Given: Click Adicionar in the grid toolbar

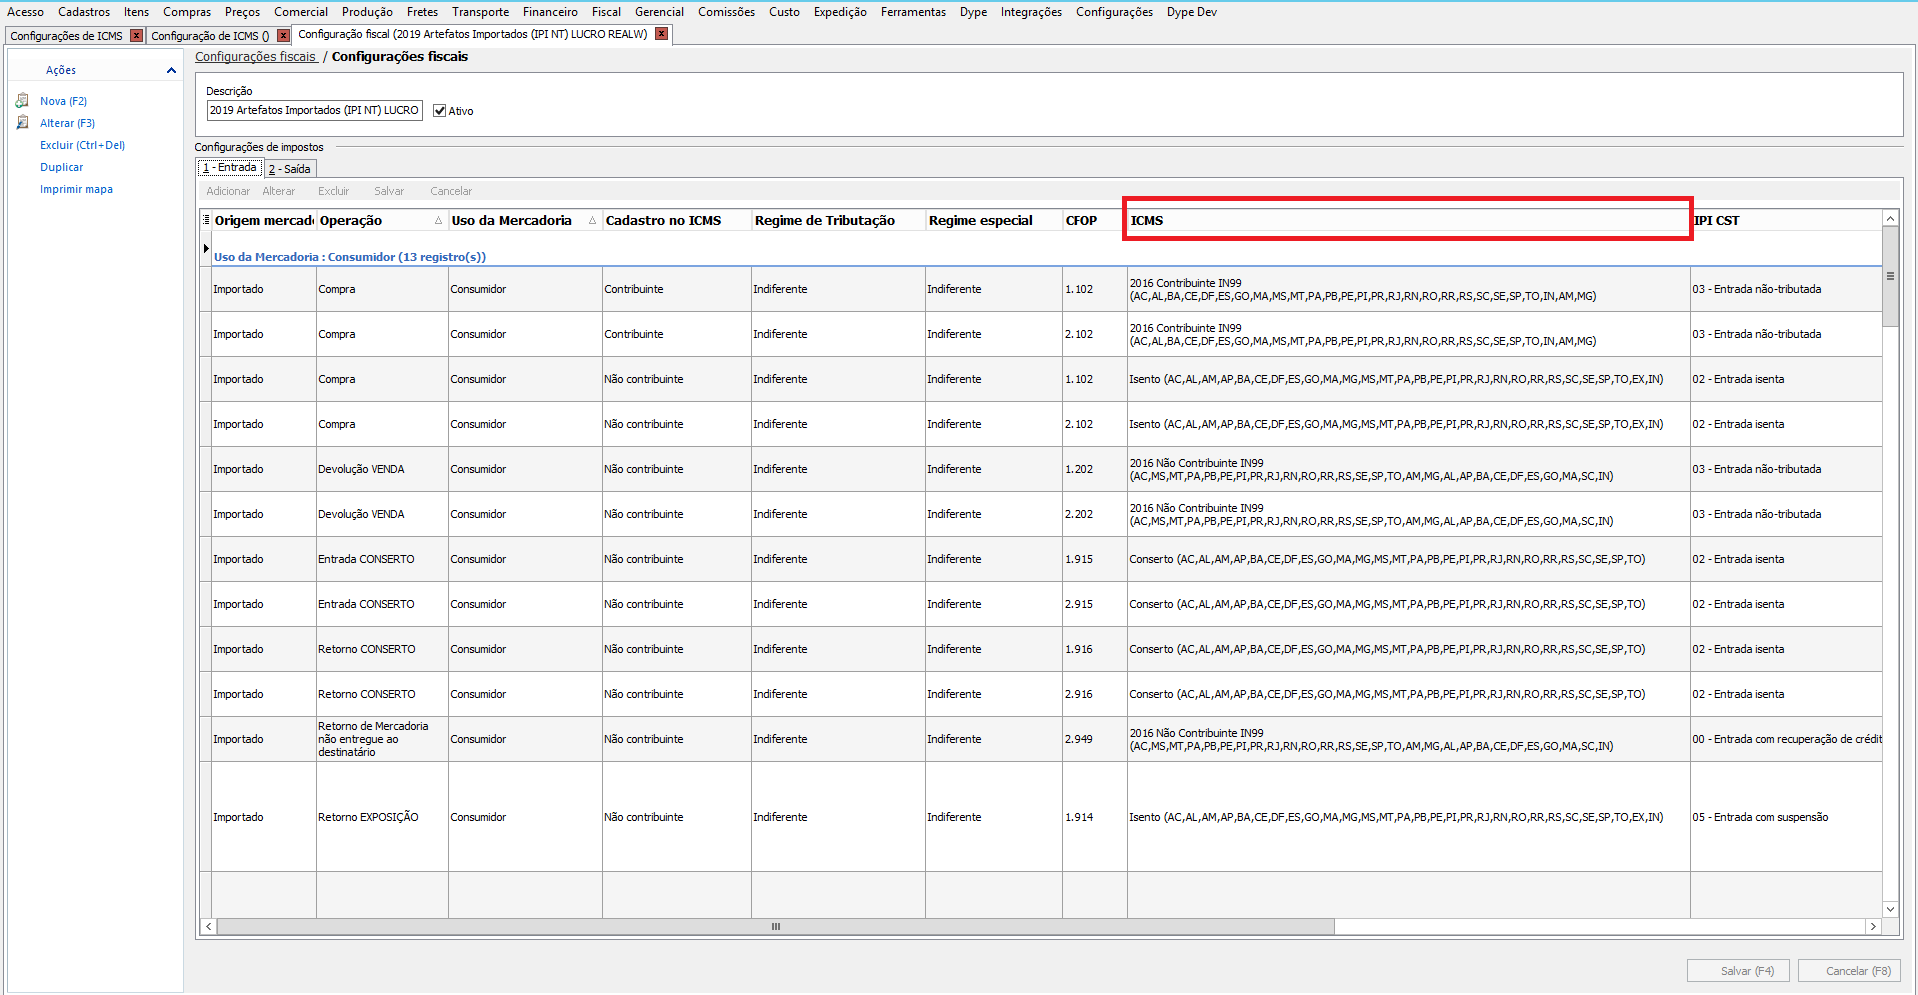Looking at the screenshot, I should pyautogui.click(x=228, y=191).
